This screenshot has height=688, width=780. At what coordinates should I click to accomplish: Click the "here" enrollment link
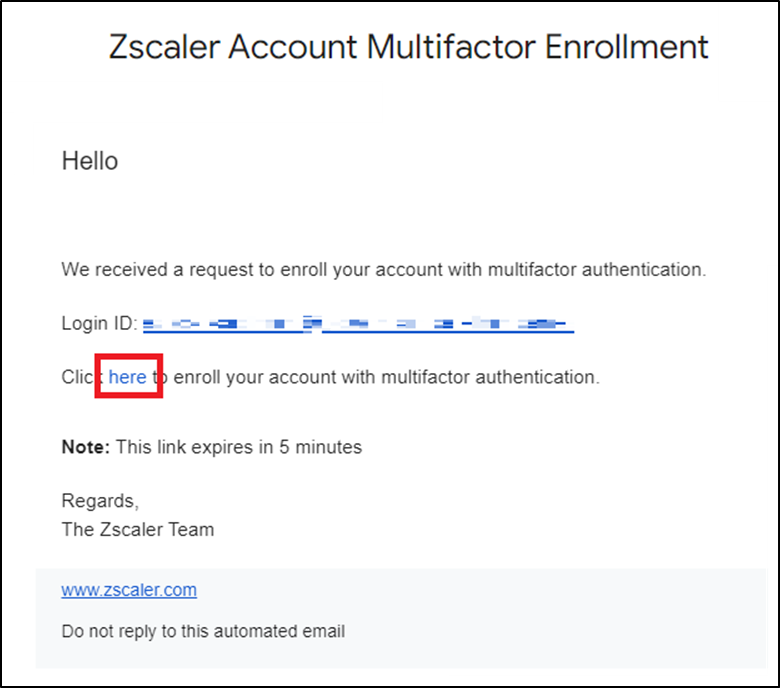click(x=128, y=377)
